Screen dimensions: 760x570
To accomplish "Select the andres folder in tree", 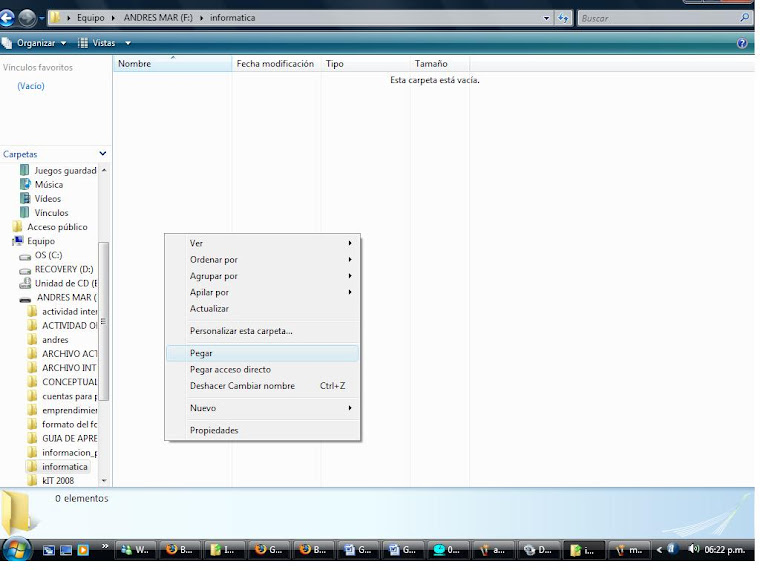I will pos(48,340).
